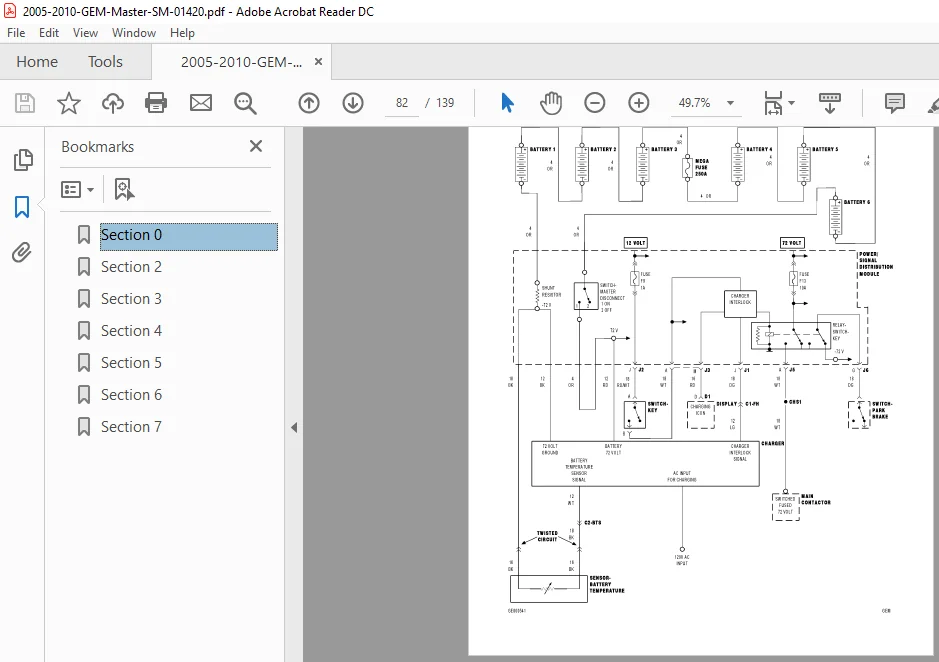Jump to Section 4 bookmark
This screenshot has width=939, height=662.
pyautogui.click(x=131, y=331)
